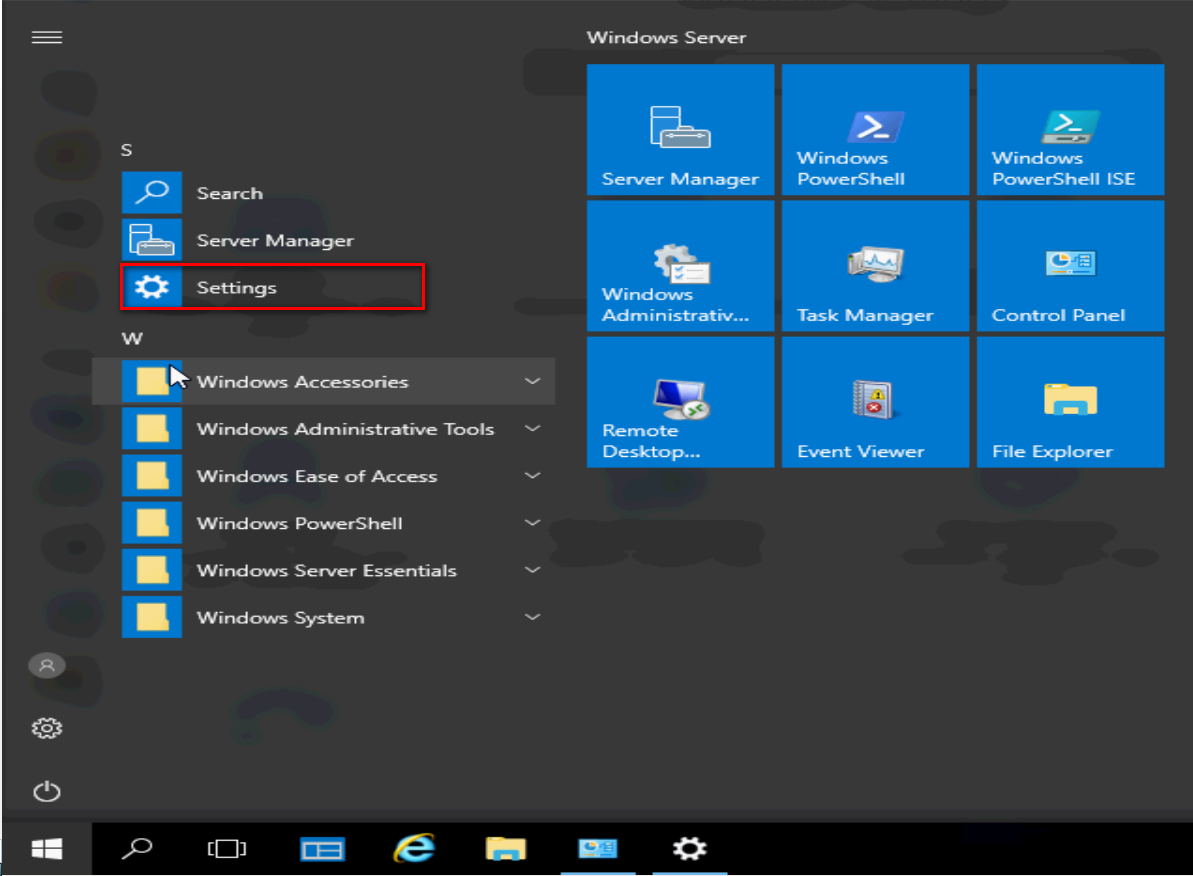This screenshot has height=876, width=1193.
Task: Open the Windows PowerShell ISE tile
Action: point(1070,130)
